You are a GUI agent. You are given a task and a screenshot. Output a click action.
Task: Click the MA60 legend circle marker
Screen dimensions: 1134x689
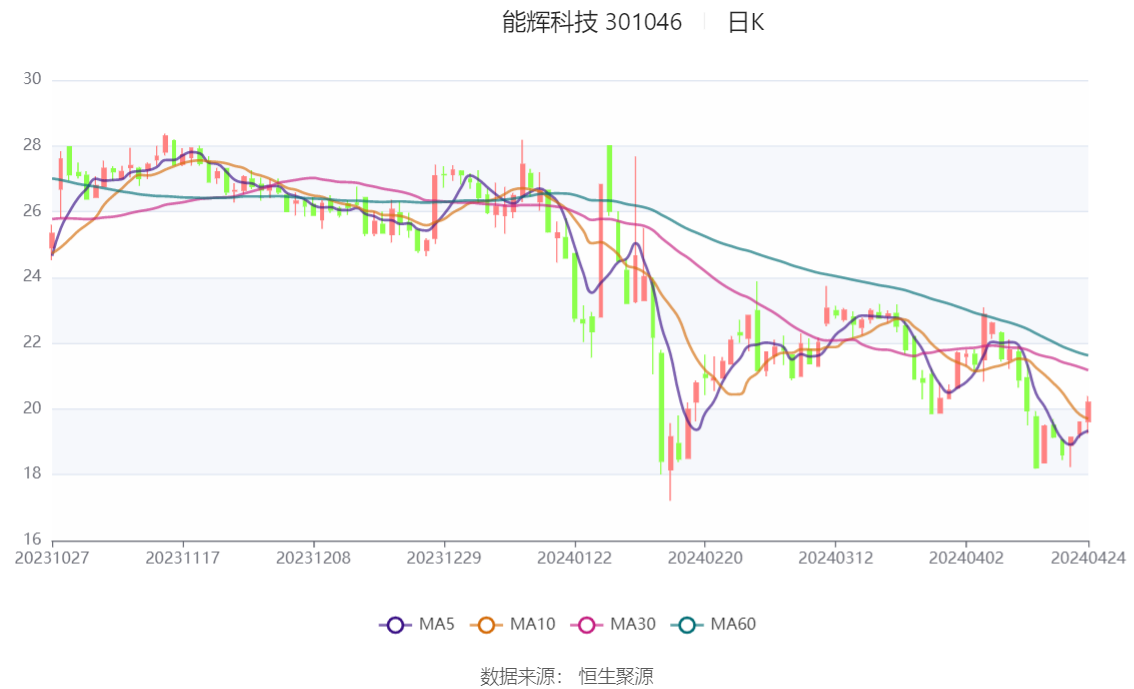tap(689, 625)
